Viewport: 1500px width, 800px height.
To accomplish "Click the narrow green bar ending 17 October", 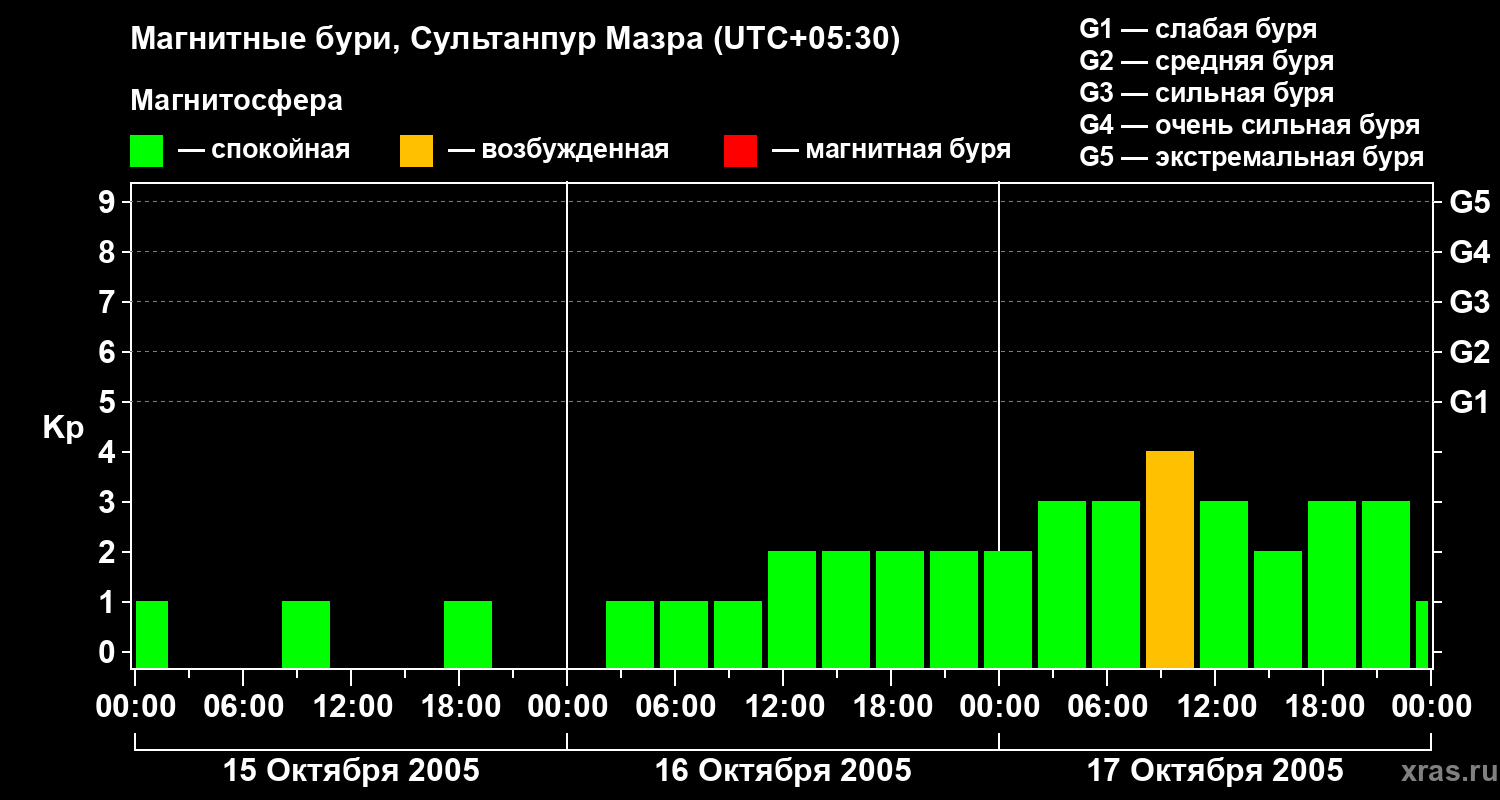I will pos(1422,635).
